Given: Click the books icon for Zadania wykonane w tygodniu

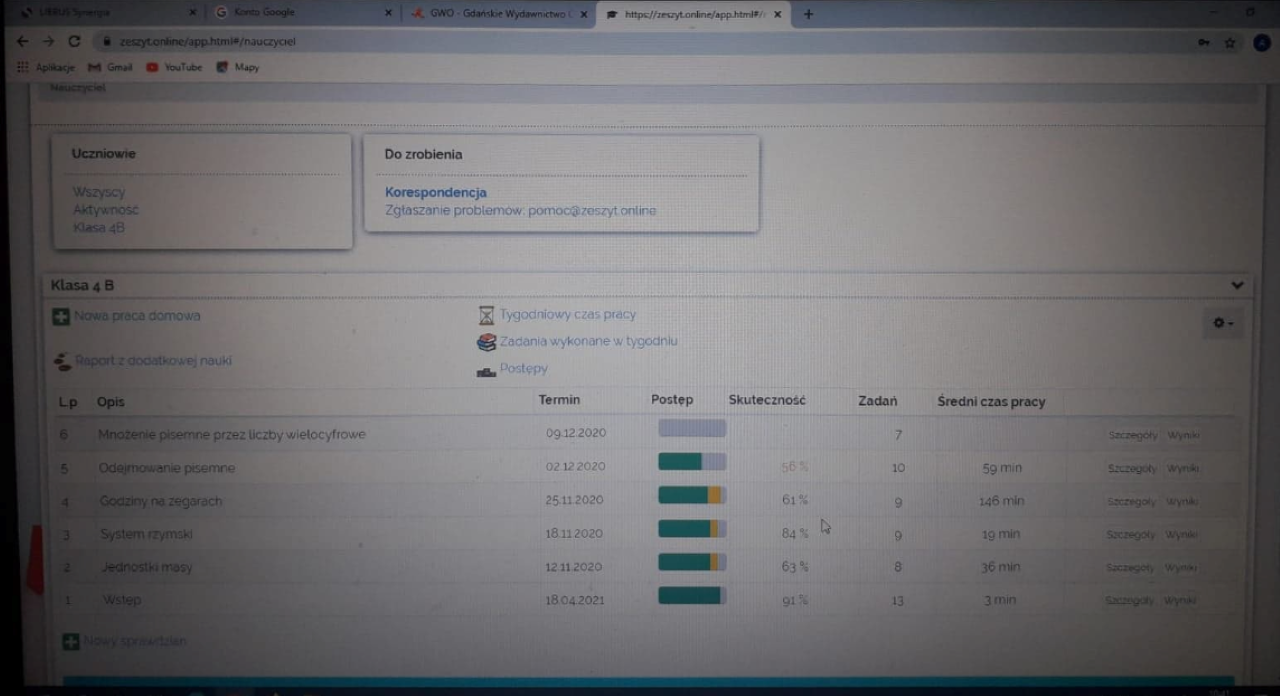Looking at the screenshot, I should (486, 342).
